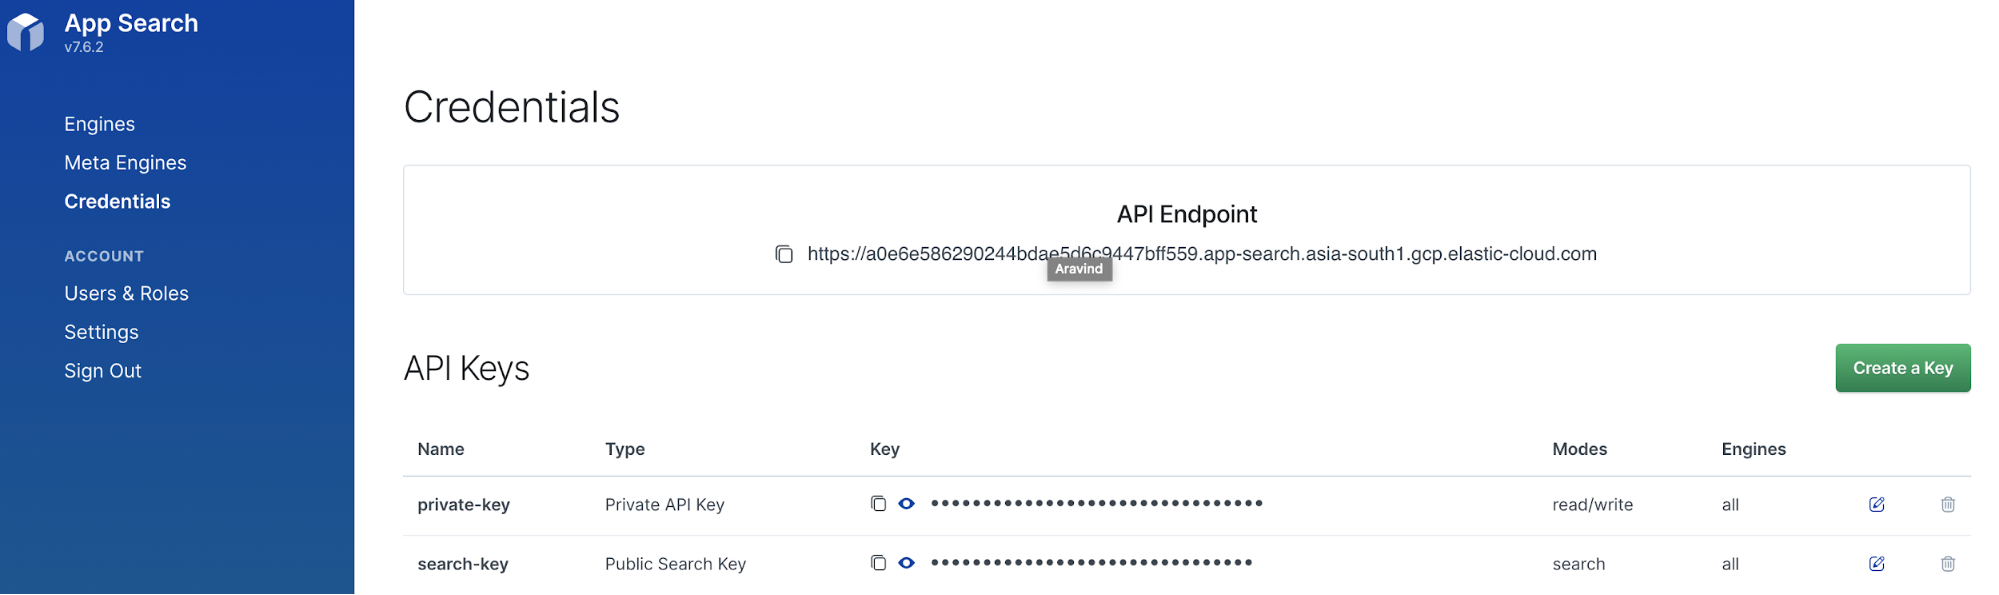Viewport: 1999px width, 595px height.
Task: Copy the private-key value
Action: (x=878, y=504)
